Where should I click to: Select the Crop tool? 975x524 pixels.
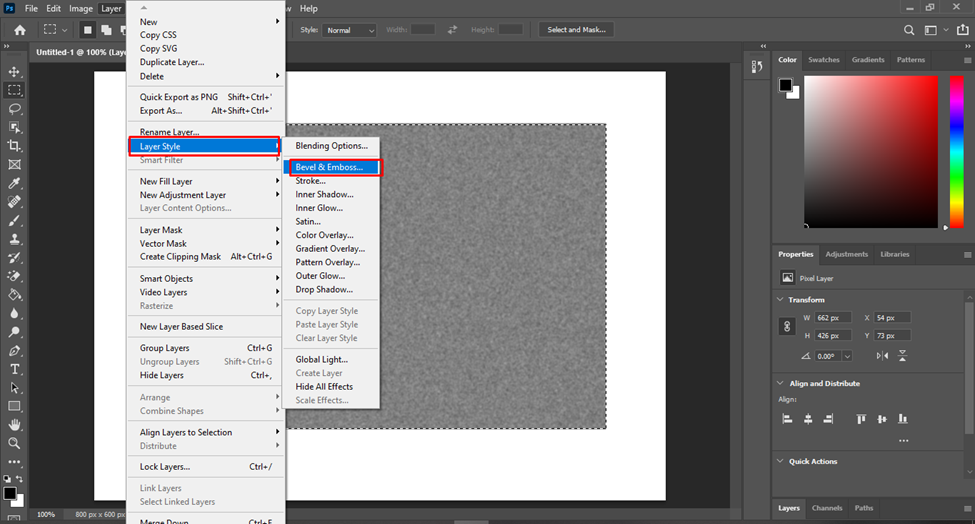click(x=14, y=146)
